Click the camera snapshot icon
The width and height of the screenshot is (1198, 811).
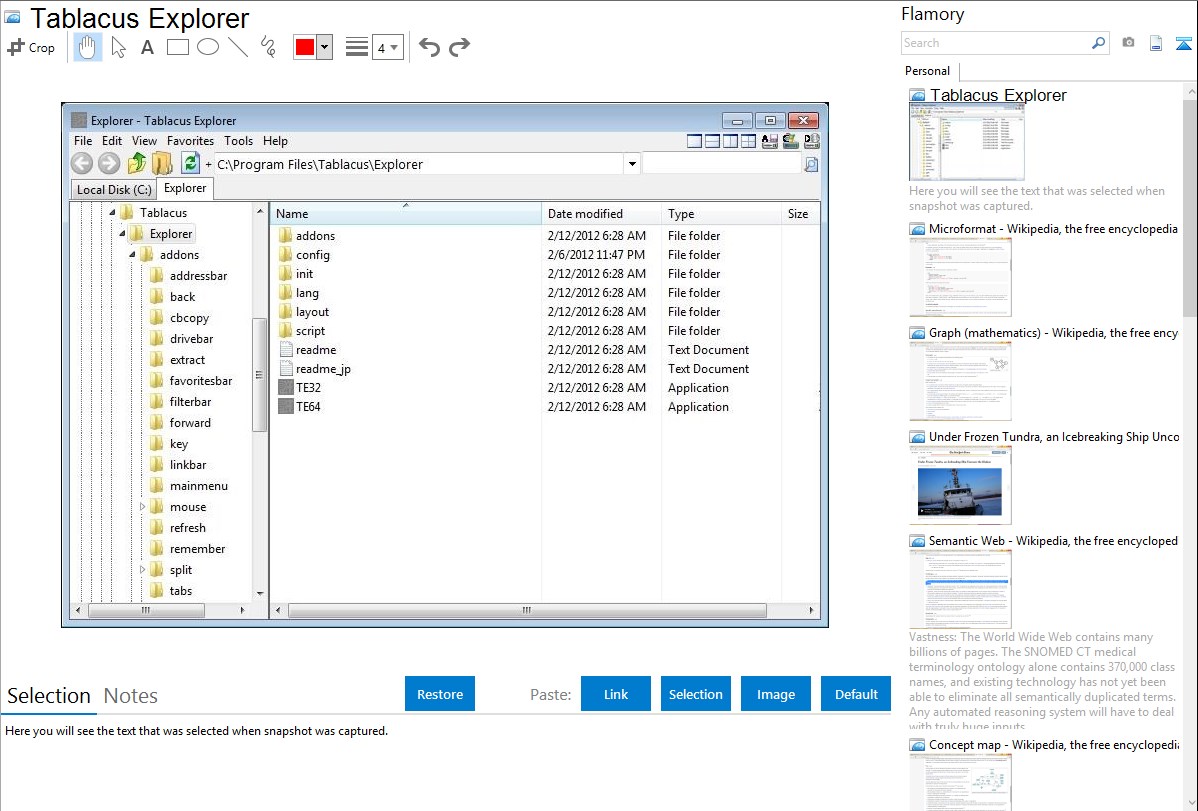point(1128,43)
